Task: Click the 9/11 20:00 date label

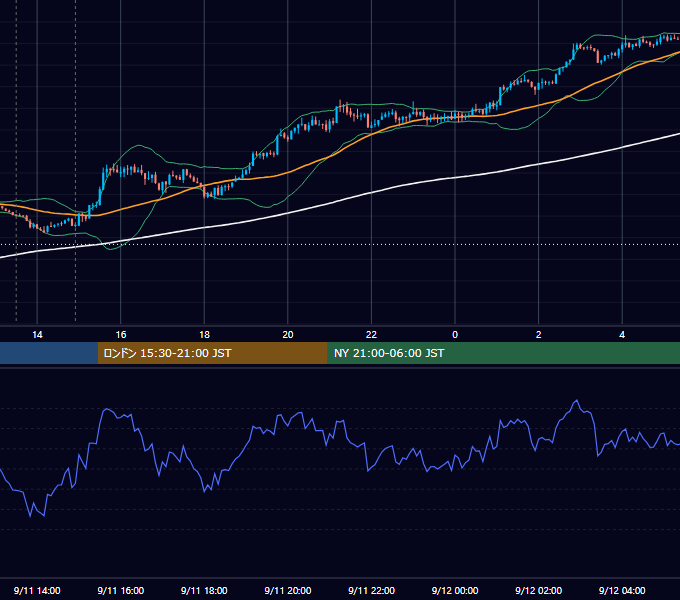Action: tap(288, 590)
